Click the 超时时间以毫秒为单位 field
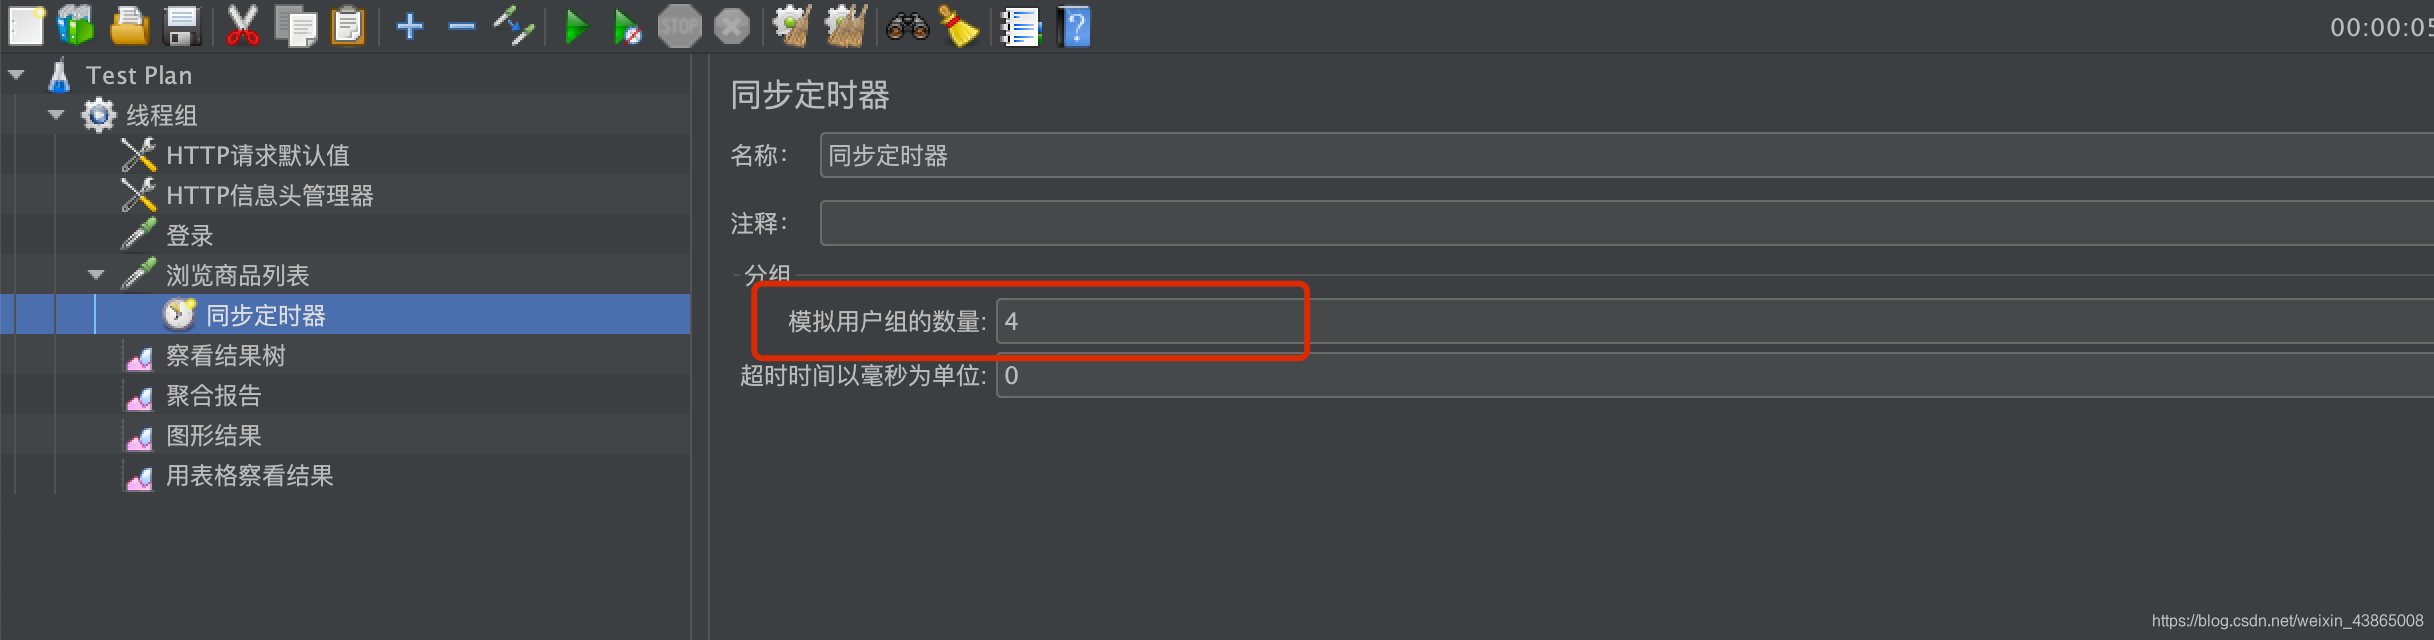 point(1714,375)
